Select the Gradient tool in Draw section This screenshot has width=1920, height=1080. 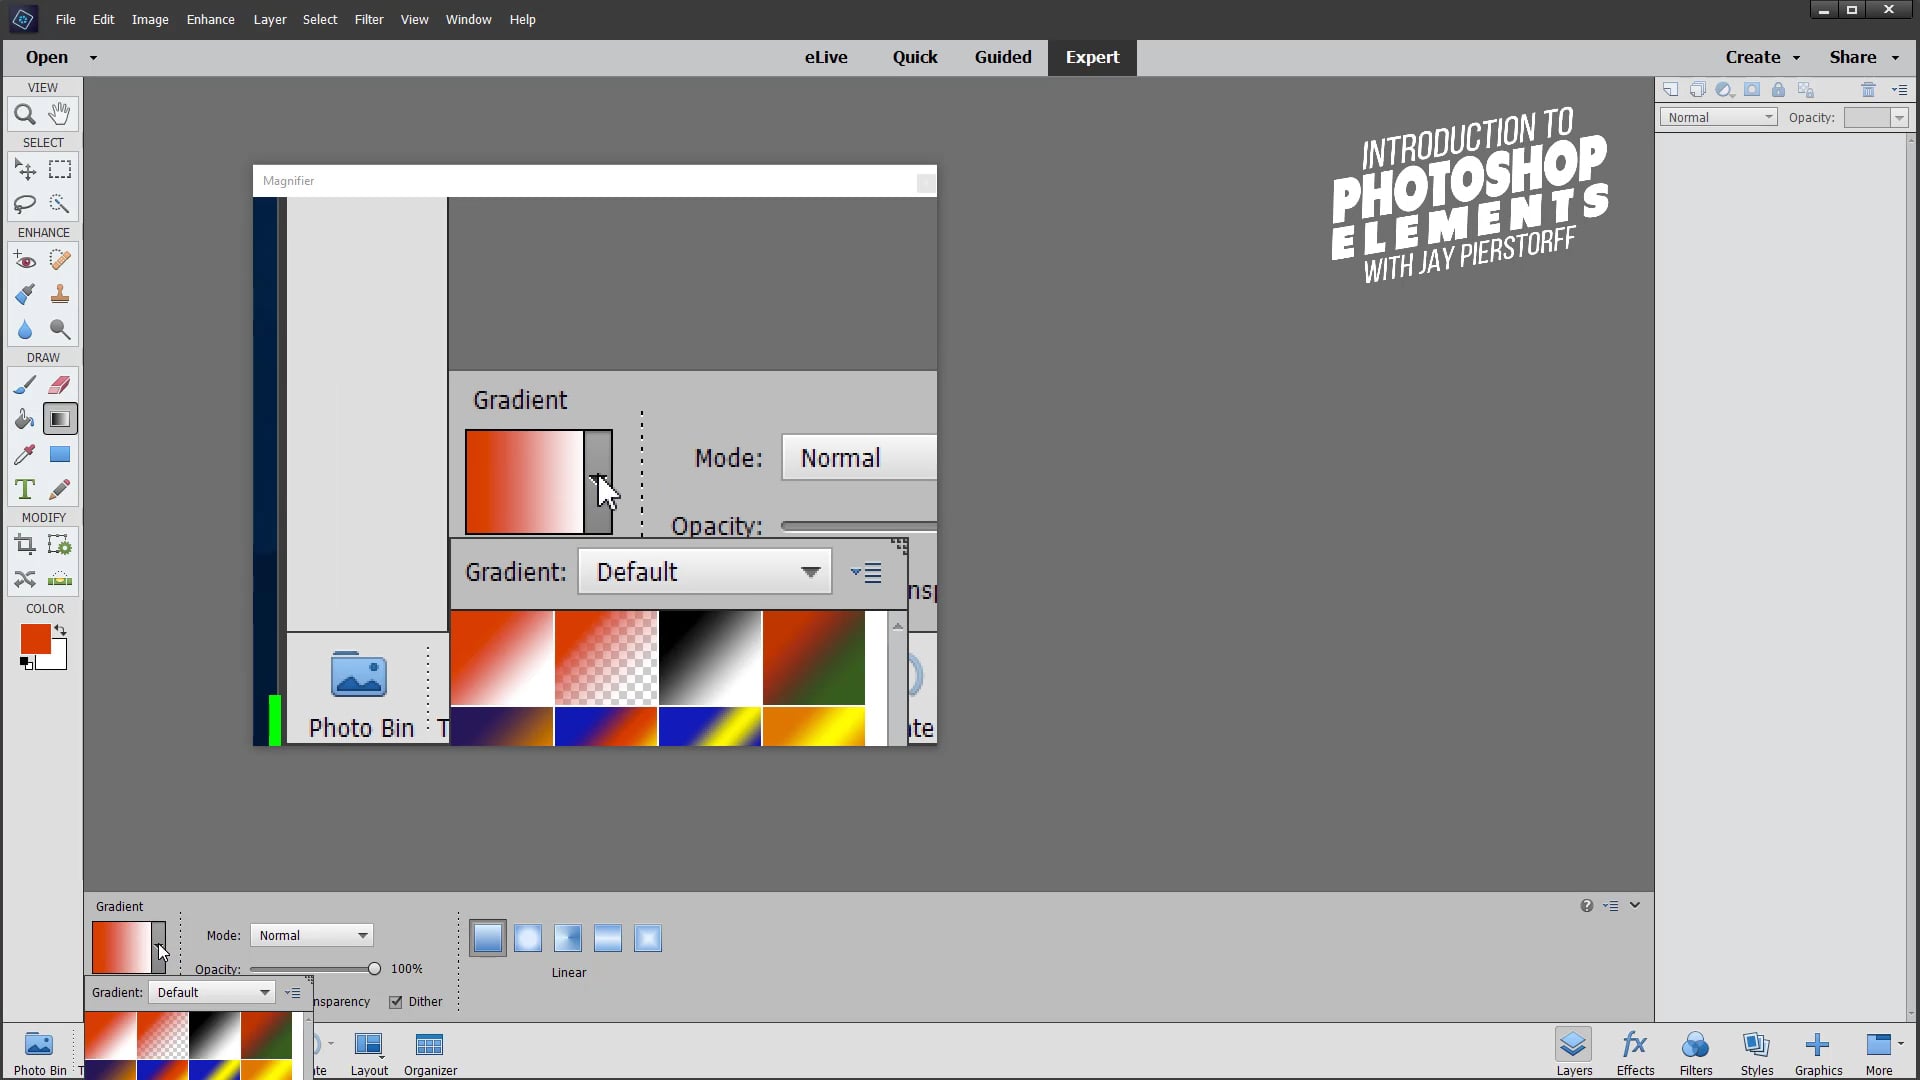(x=60, y=419)
